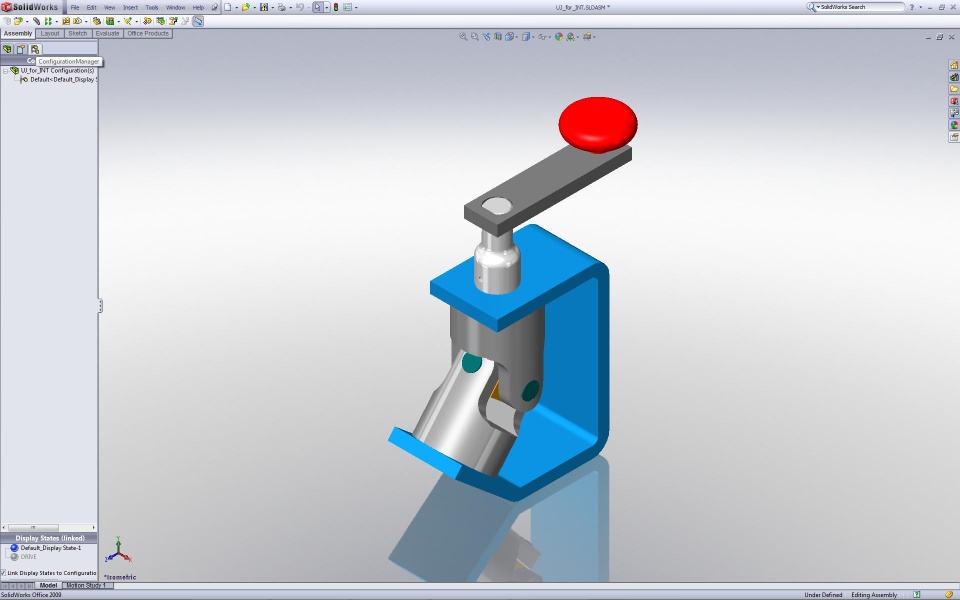This screenshot has height=600, width=960.
Task: Open the red task pane Search icon
Action: [954, 101]
